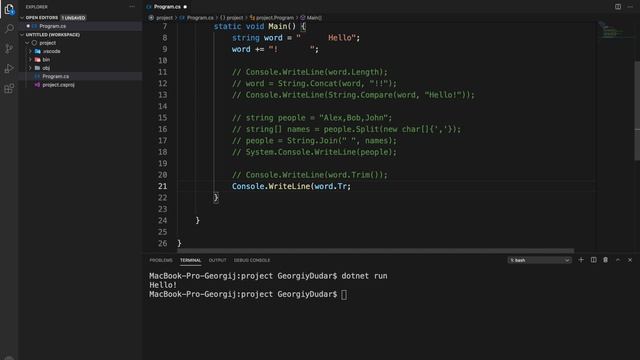Click line number 13 in gutter
The width and height of the screenshot is (640, 360).
pyautogui.click(x=162, y=95)
